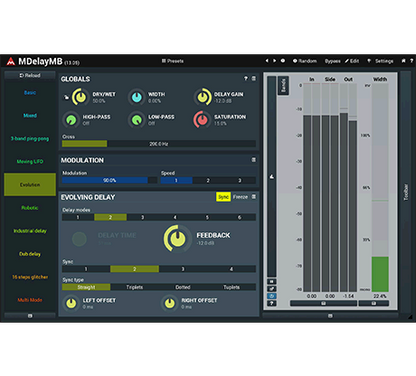Open the Edit mode button
The height and width of the screenshot is (376, 416).
(352, 61)
